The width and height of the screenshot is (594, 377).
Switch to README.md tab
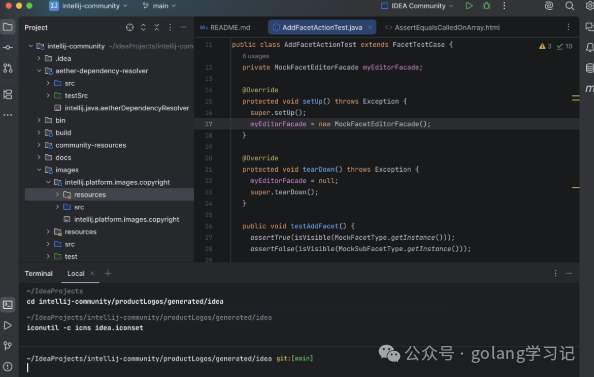click(225, 27)
